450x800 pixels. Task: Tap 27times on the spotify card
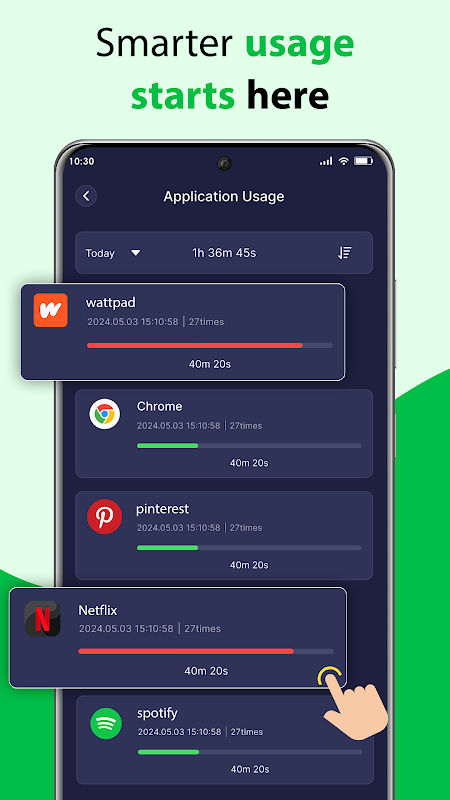tap(247, 732)
